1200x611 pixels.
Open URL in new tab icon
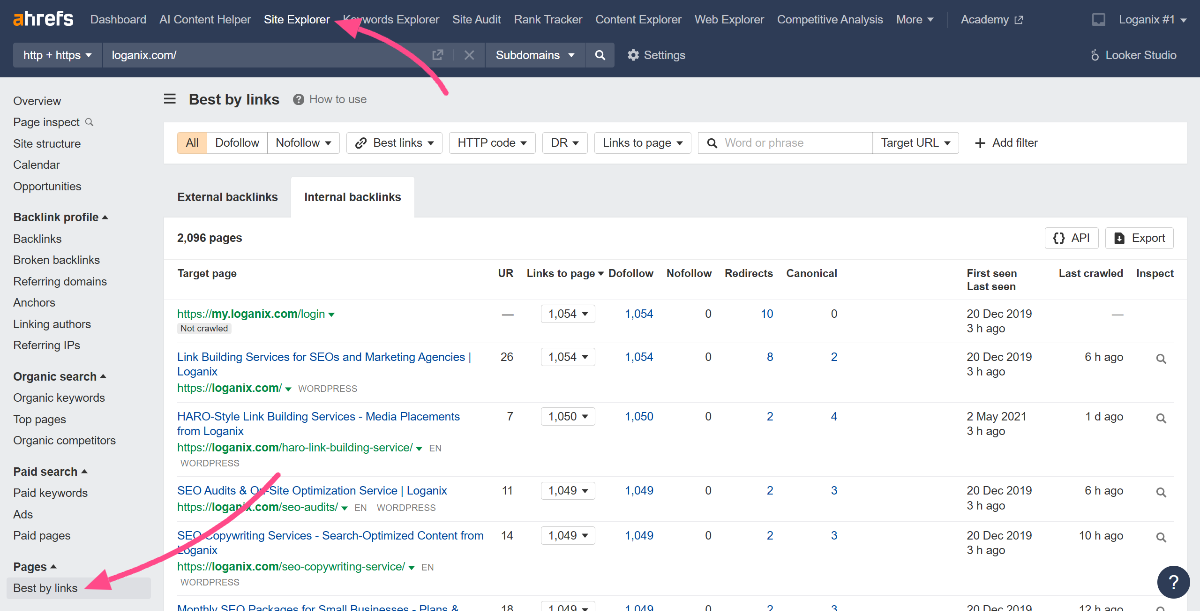(438, 55)
